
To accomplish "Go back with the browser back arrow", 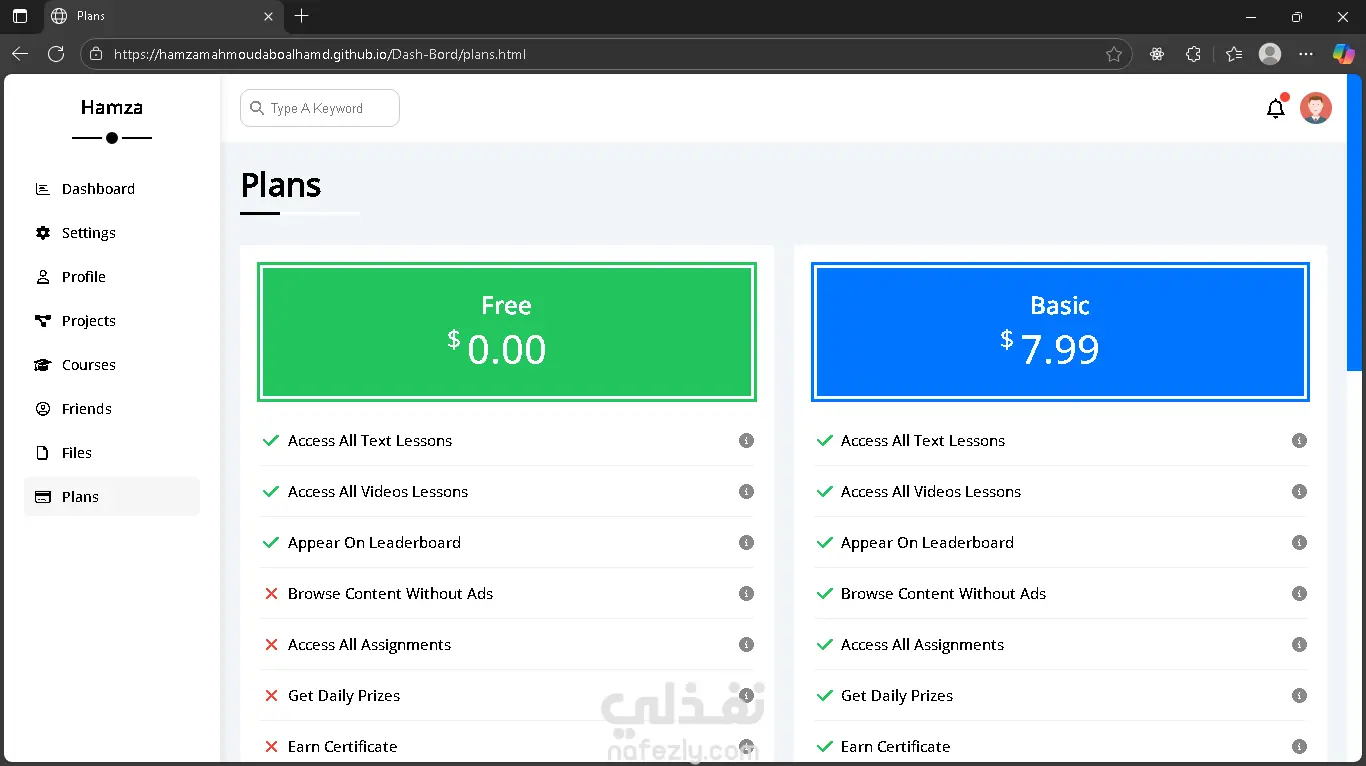I will (x=20, y=54).
